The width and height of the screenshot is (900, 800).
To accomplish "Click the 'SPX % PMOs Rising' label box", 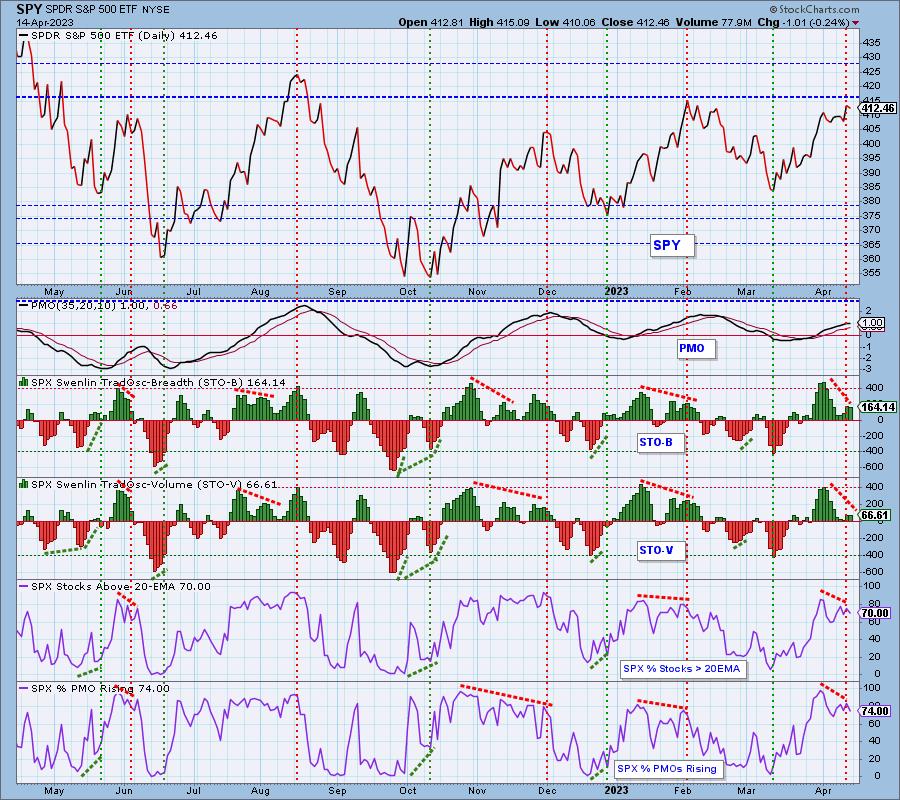I will tap(668, 768).
